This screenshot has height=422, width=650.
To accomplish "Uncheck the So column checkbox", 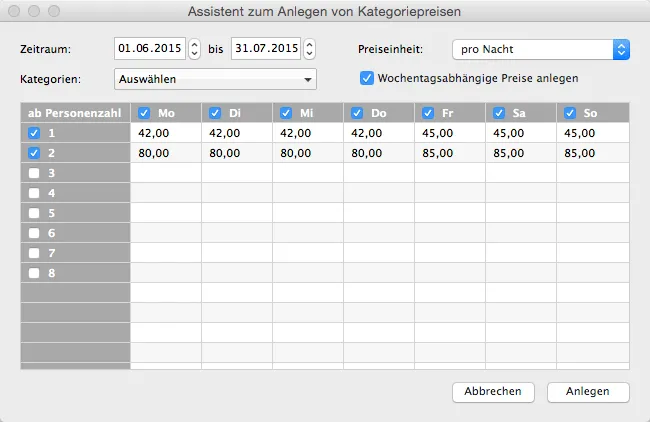I will tap(570, 113).
